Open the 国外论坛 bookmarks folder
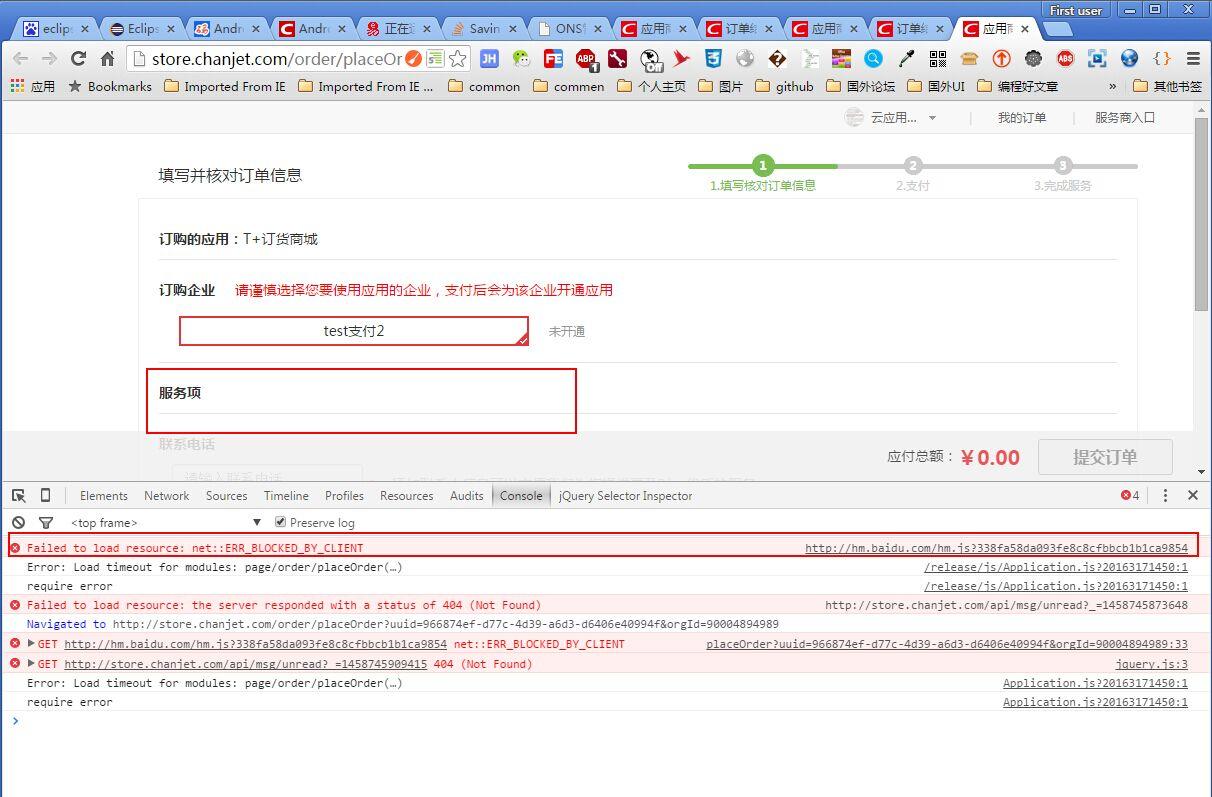 click(861, 86)
